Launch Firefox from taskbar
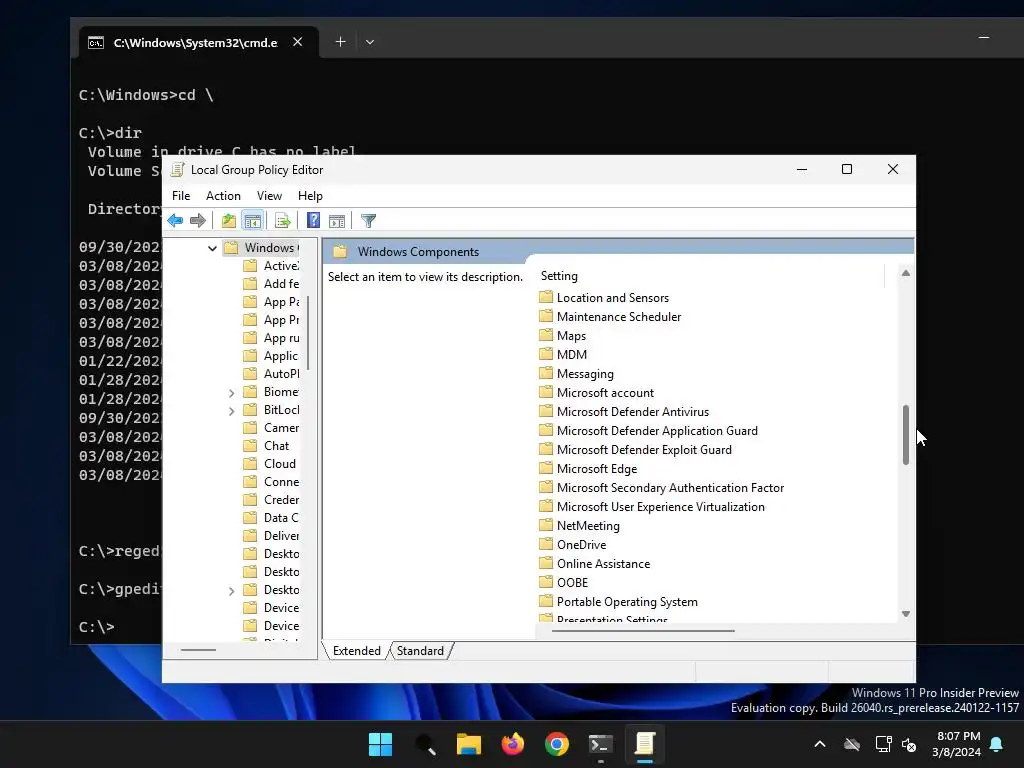 coord(513,744)
